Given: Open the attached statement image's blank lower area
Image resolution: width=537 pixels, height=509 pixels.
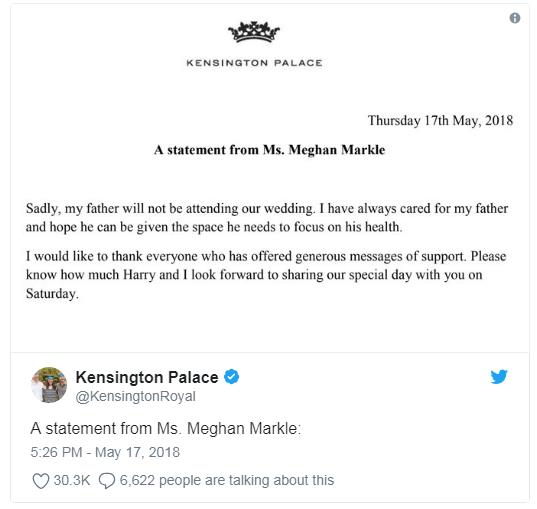Looking at the screenshot, I should pyautogui.click(x=270, y=327).
